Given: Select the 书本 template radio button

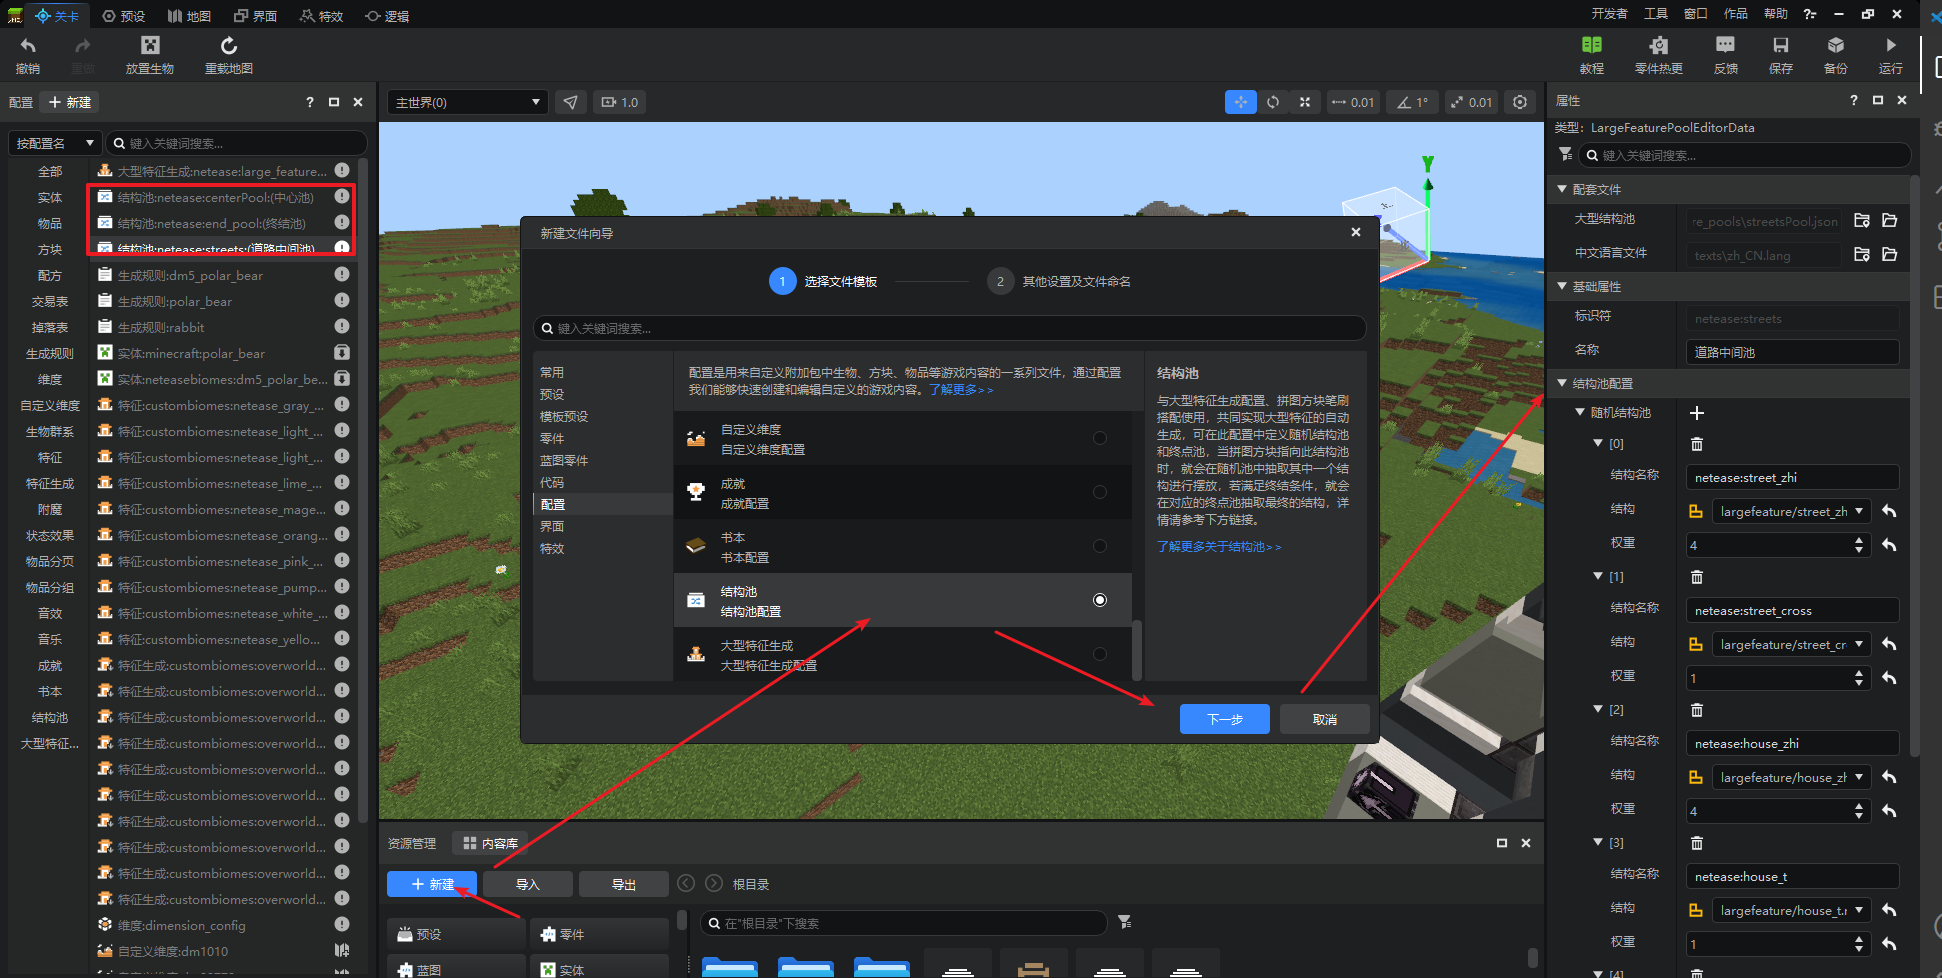Looking at the screenshot, I should pos(1100,546).
